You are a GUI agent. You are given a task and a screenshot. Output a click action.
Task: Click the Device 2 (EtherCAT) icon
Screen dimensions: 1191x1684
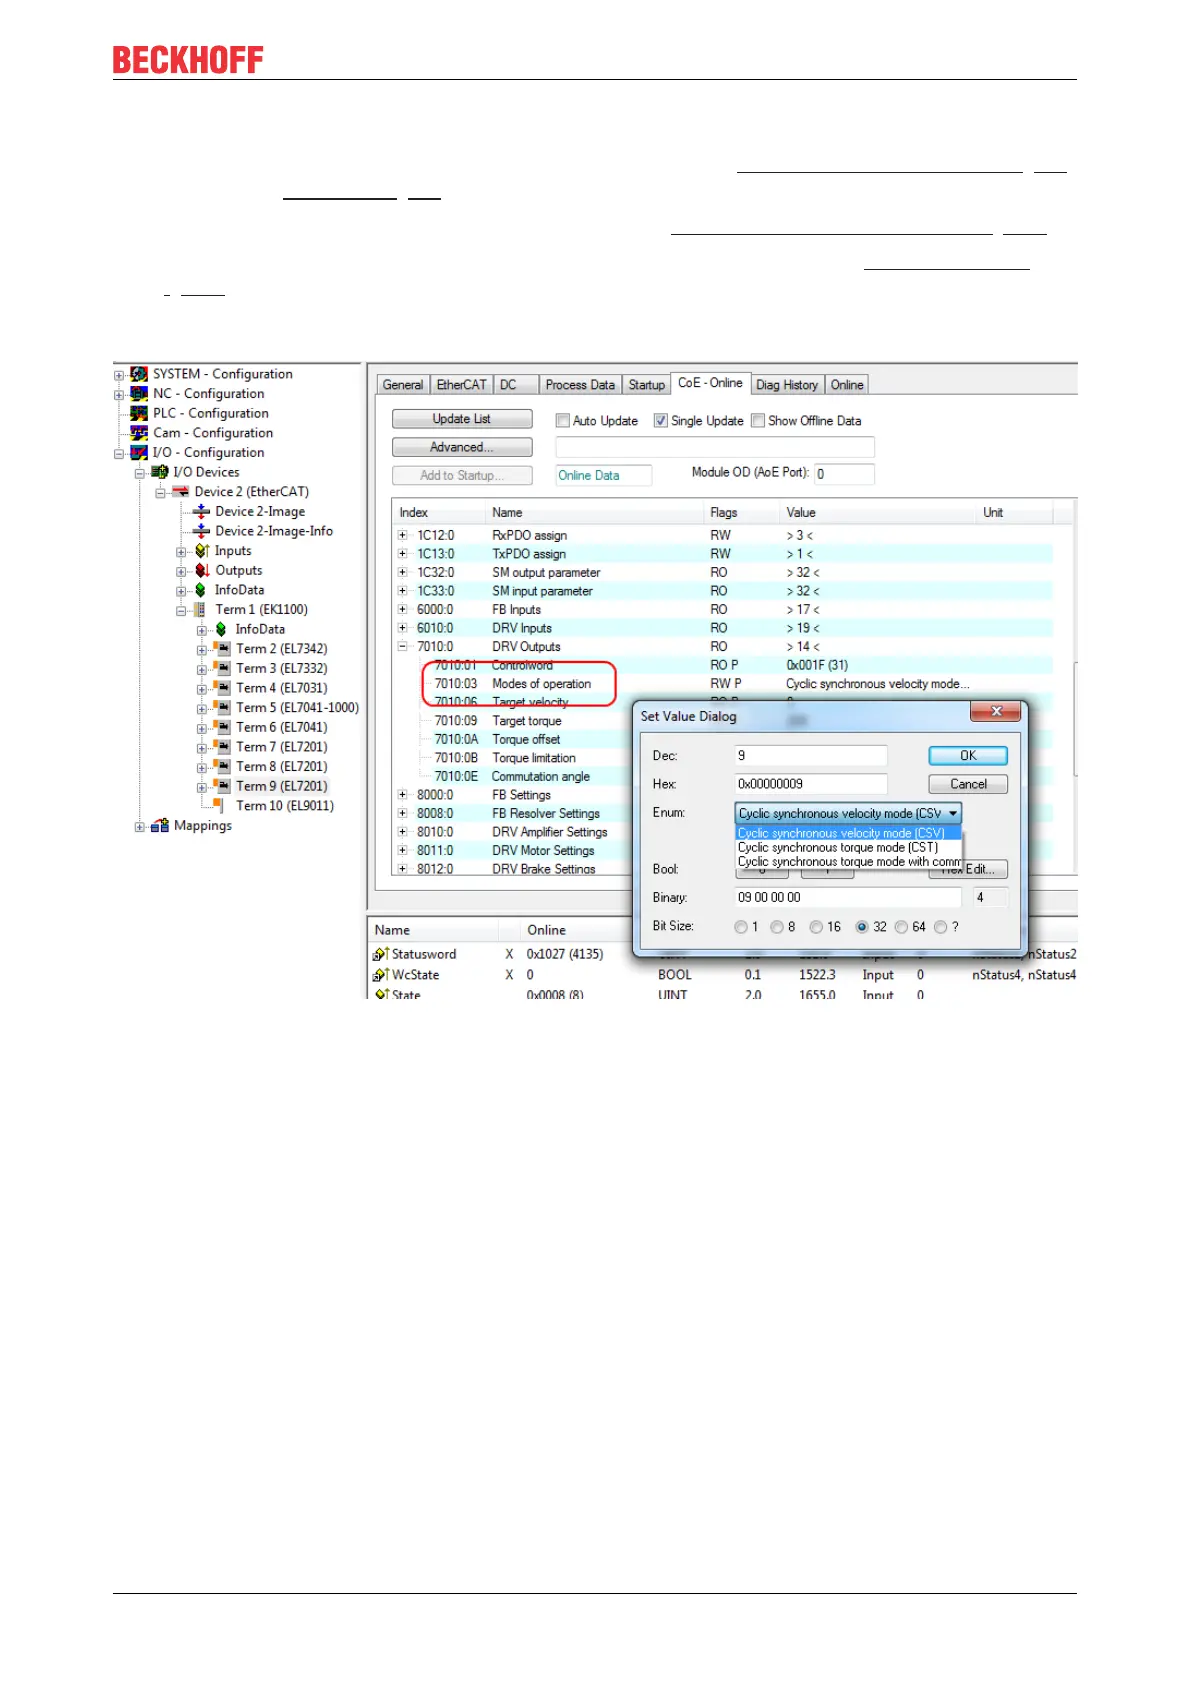tap(180, 492)
